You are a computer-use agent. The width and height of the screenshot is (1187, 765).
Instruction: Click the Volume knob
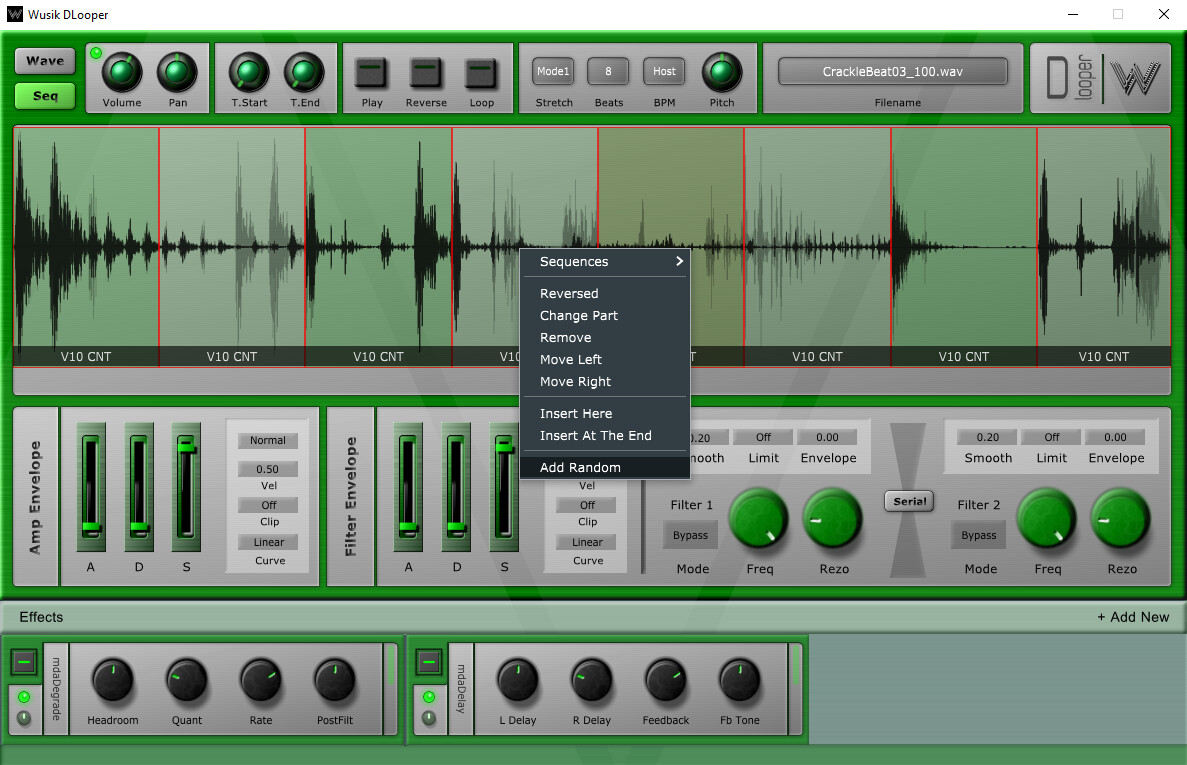click(122, 73)
